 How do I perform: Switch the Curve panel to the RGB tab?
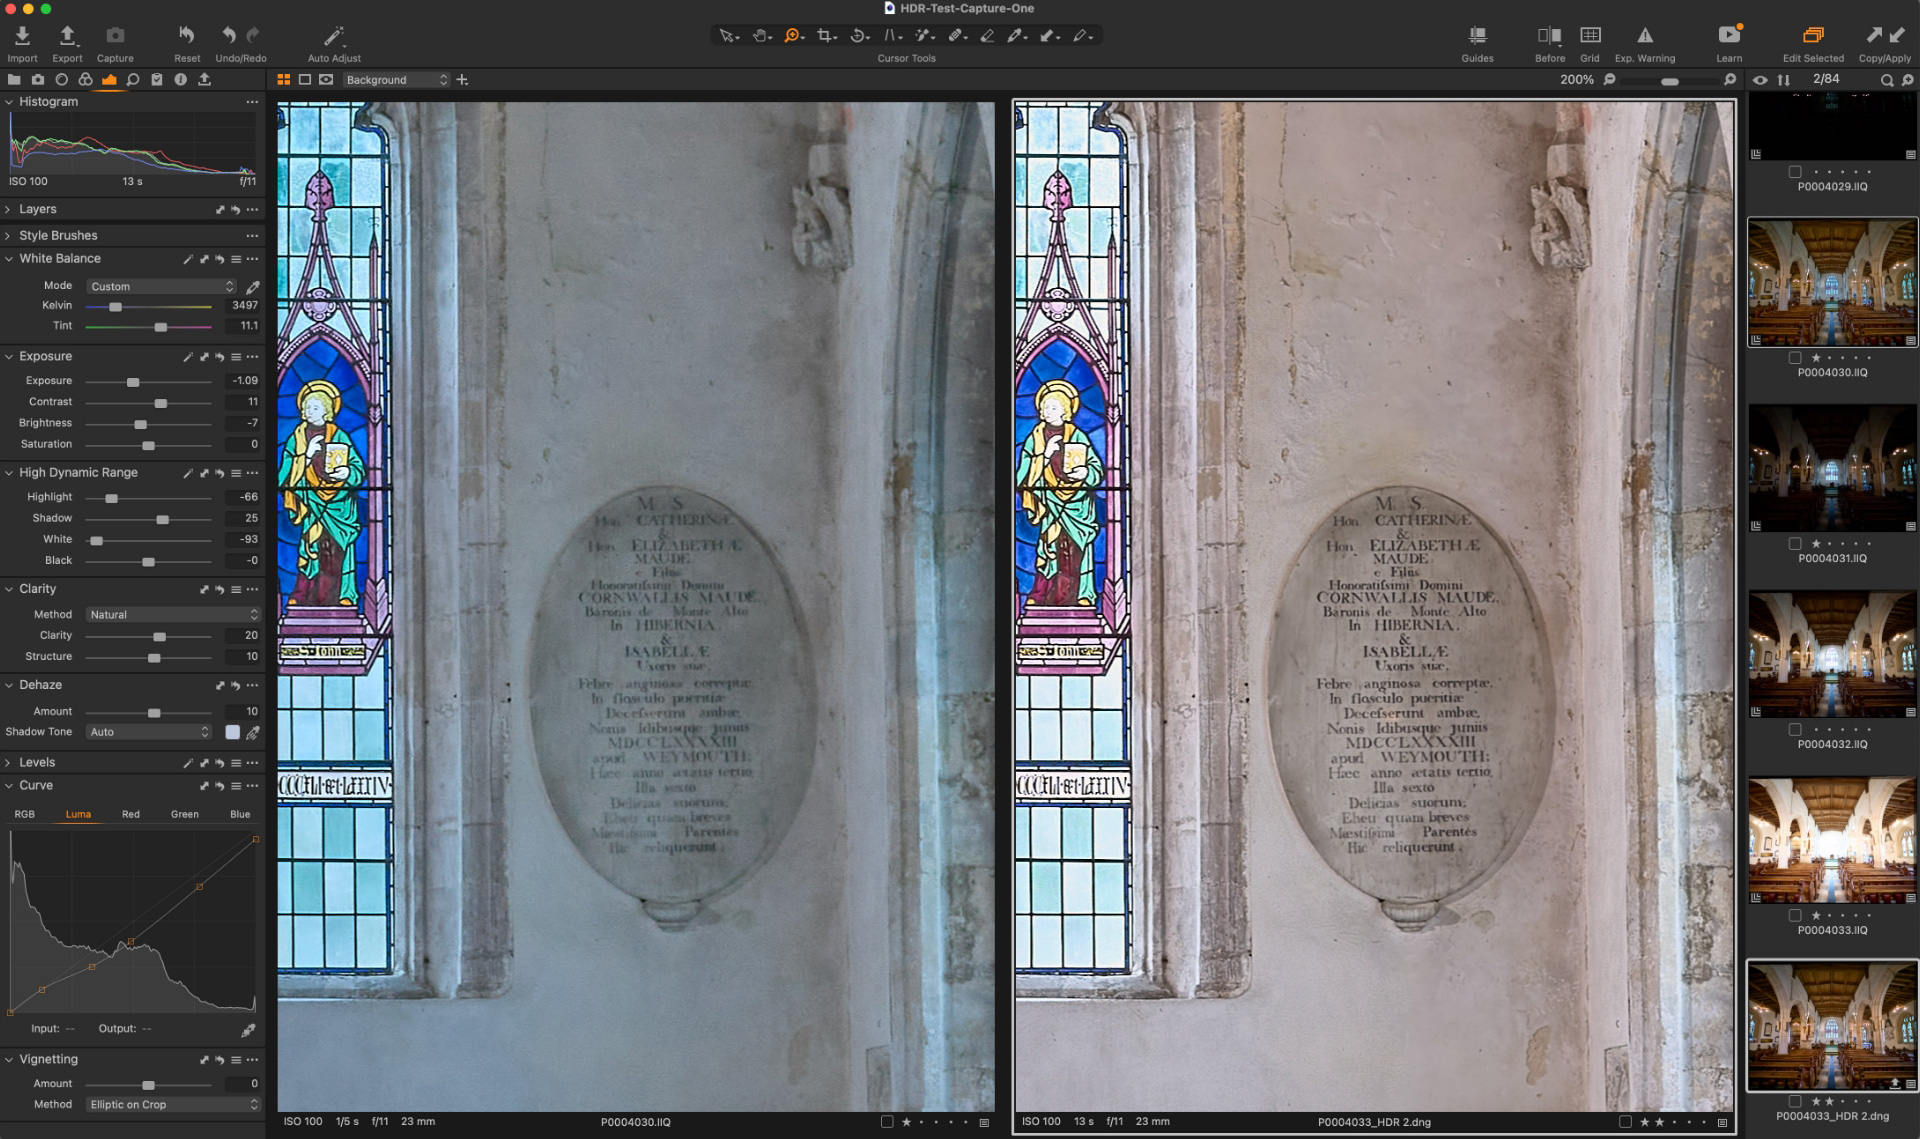pos(24,814)
